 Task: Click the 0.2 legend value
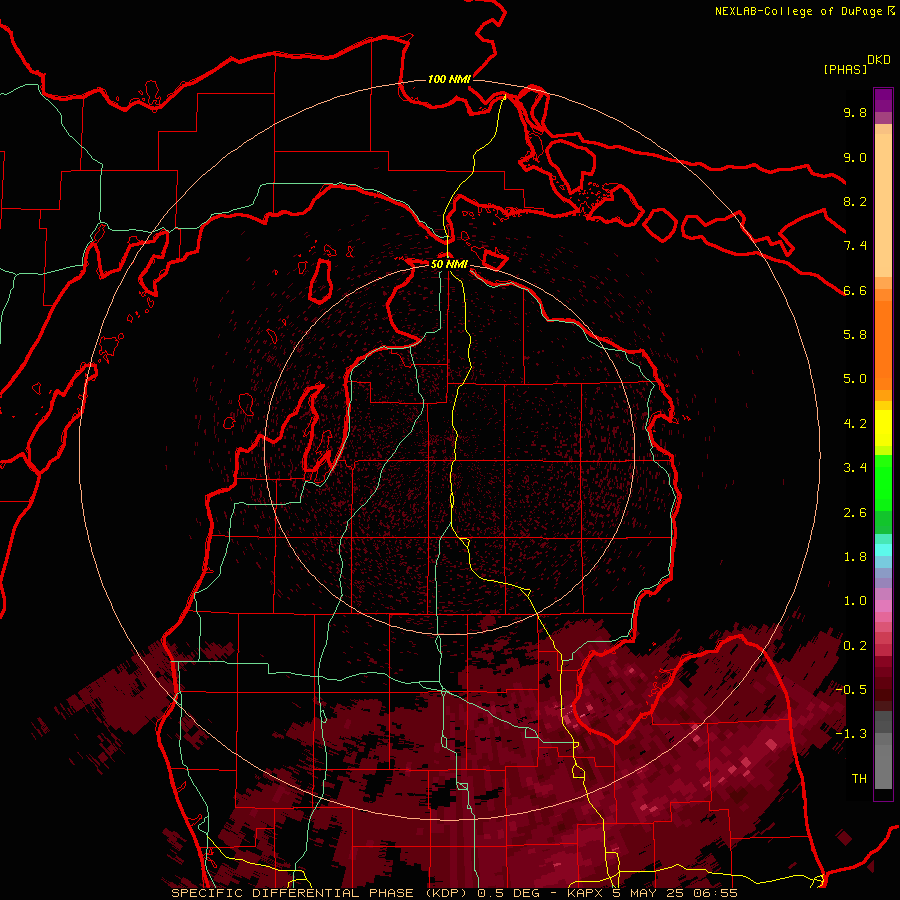click(x=855, y=646)
